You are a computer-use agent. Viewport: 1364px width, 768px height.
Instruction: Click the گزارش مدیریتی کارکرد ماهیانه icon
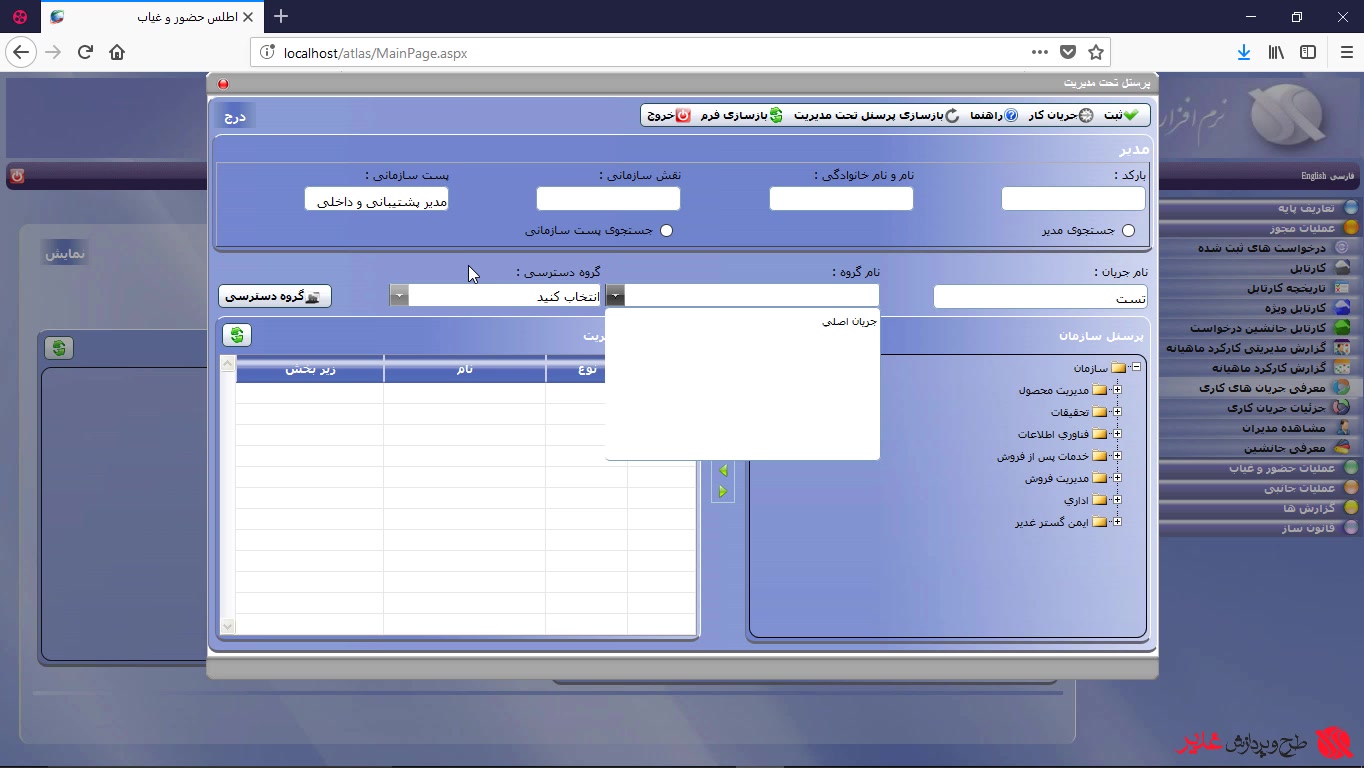(x=1342, y=348)
